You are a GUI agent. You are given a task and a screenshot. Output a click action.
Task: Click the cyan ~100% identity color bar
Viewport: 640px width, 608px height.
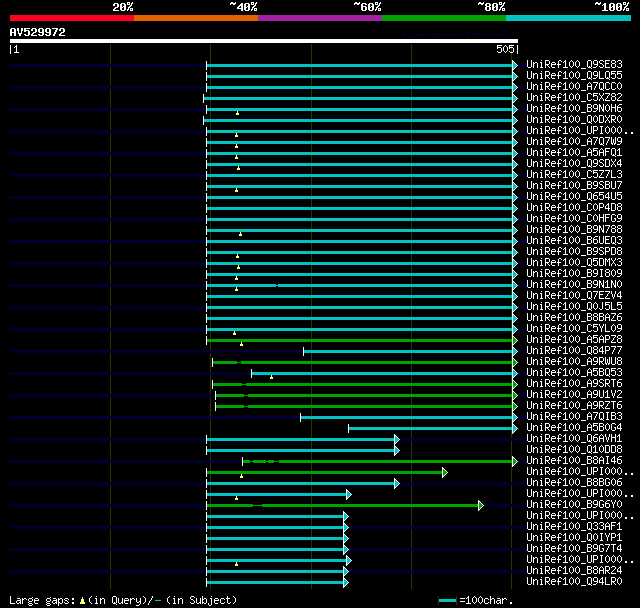point(569,18)
